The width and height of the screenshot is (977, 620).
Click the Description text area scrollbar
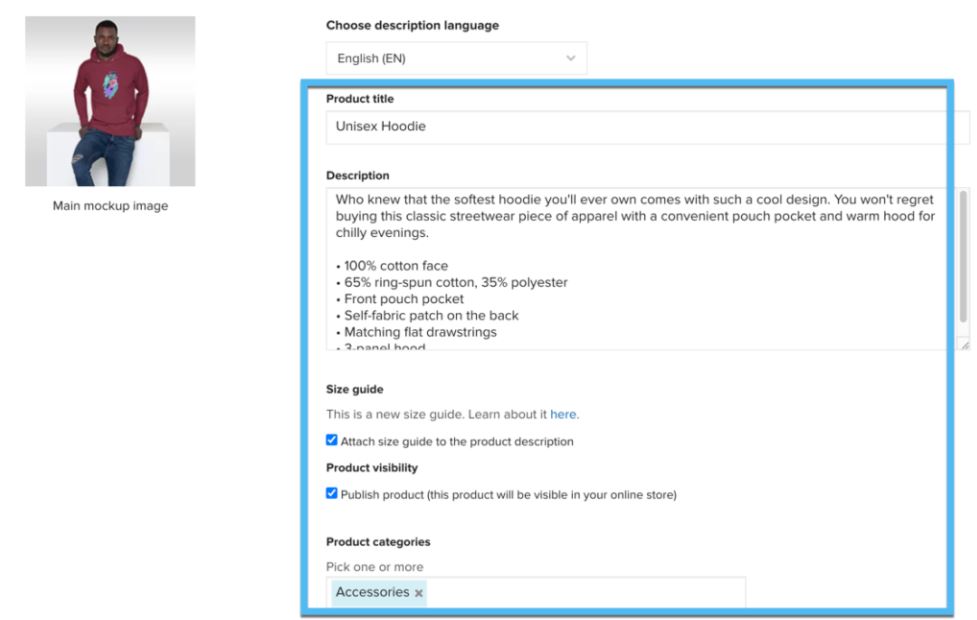coord(963,255)
